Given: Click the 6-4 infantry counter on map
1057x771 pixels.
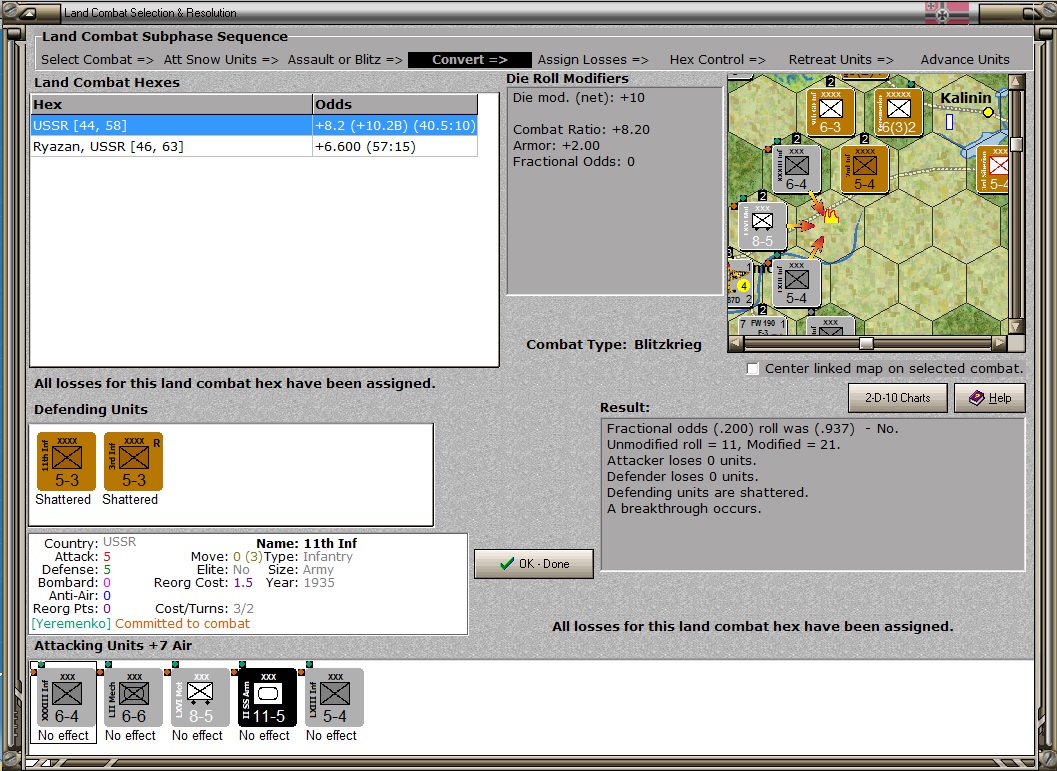Looking at the screenshot, I should tap(796, 168).
